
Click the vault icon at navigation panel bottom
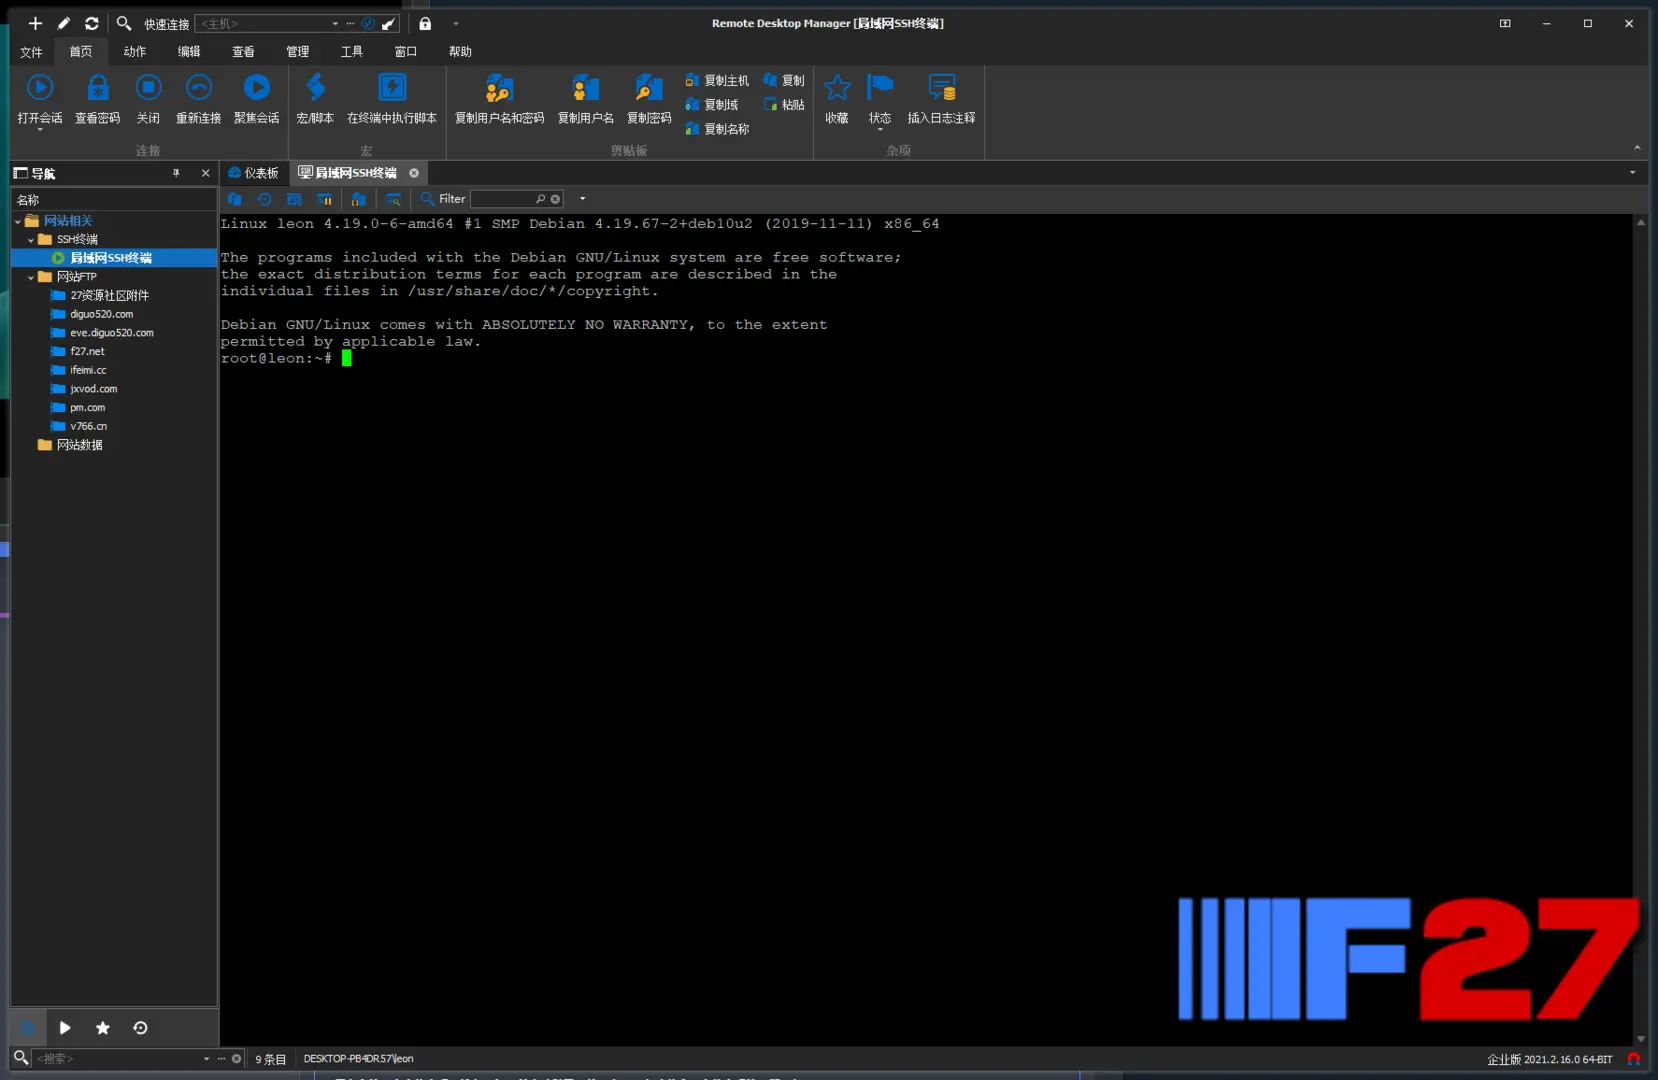[28, 1028]
